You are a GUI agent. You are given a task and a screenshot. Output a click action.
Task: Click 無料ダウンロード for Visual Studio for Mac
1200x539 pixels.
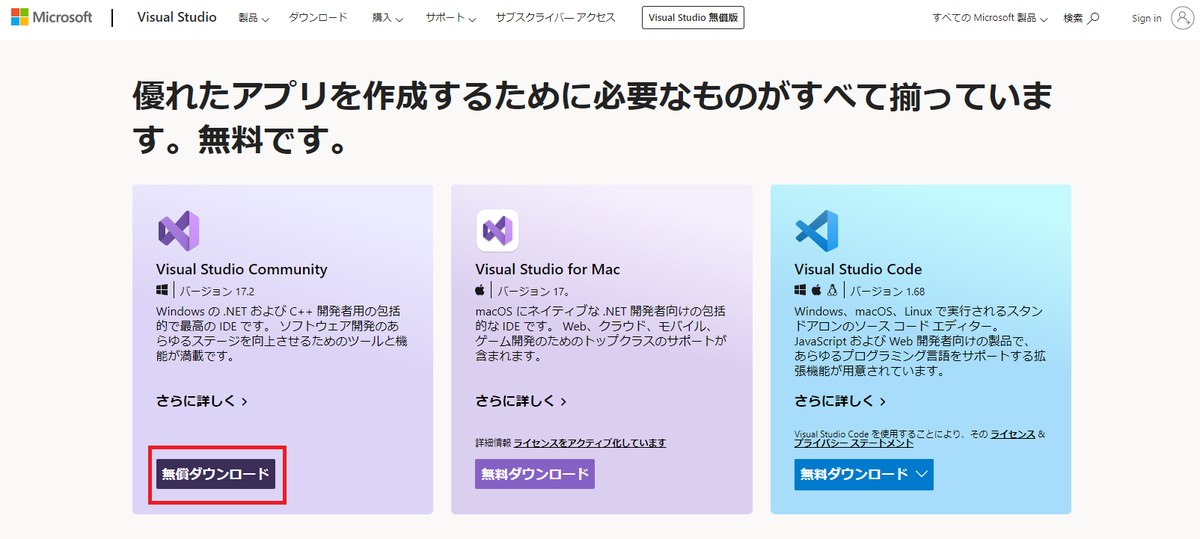coord(535,474)
